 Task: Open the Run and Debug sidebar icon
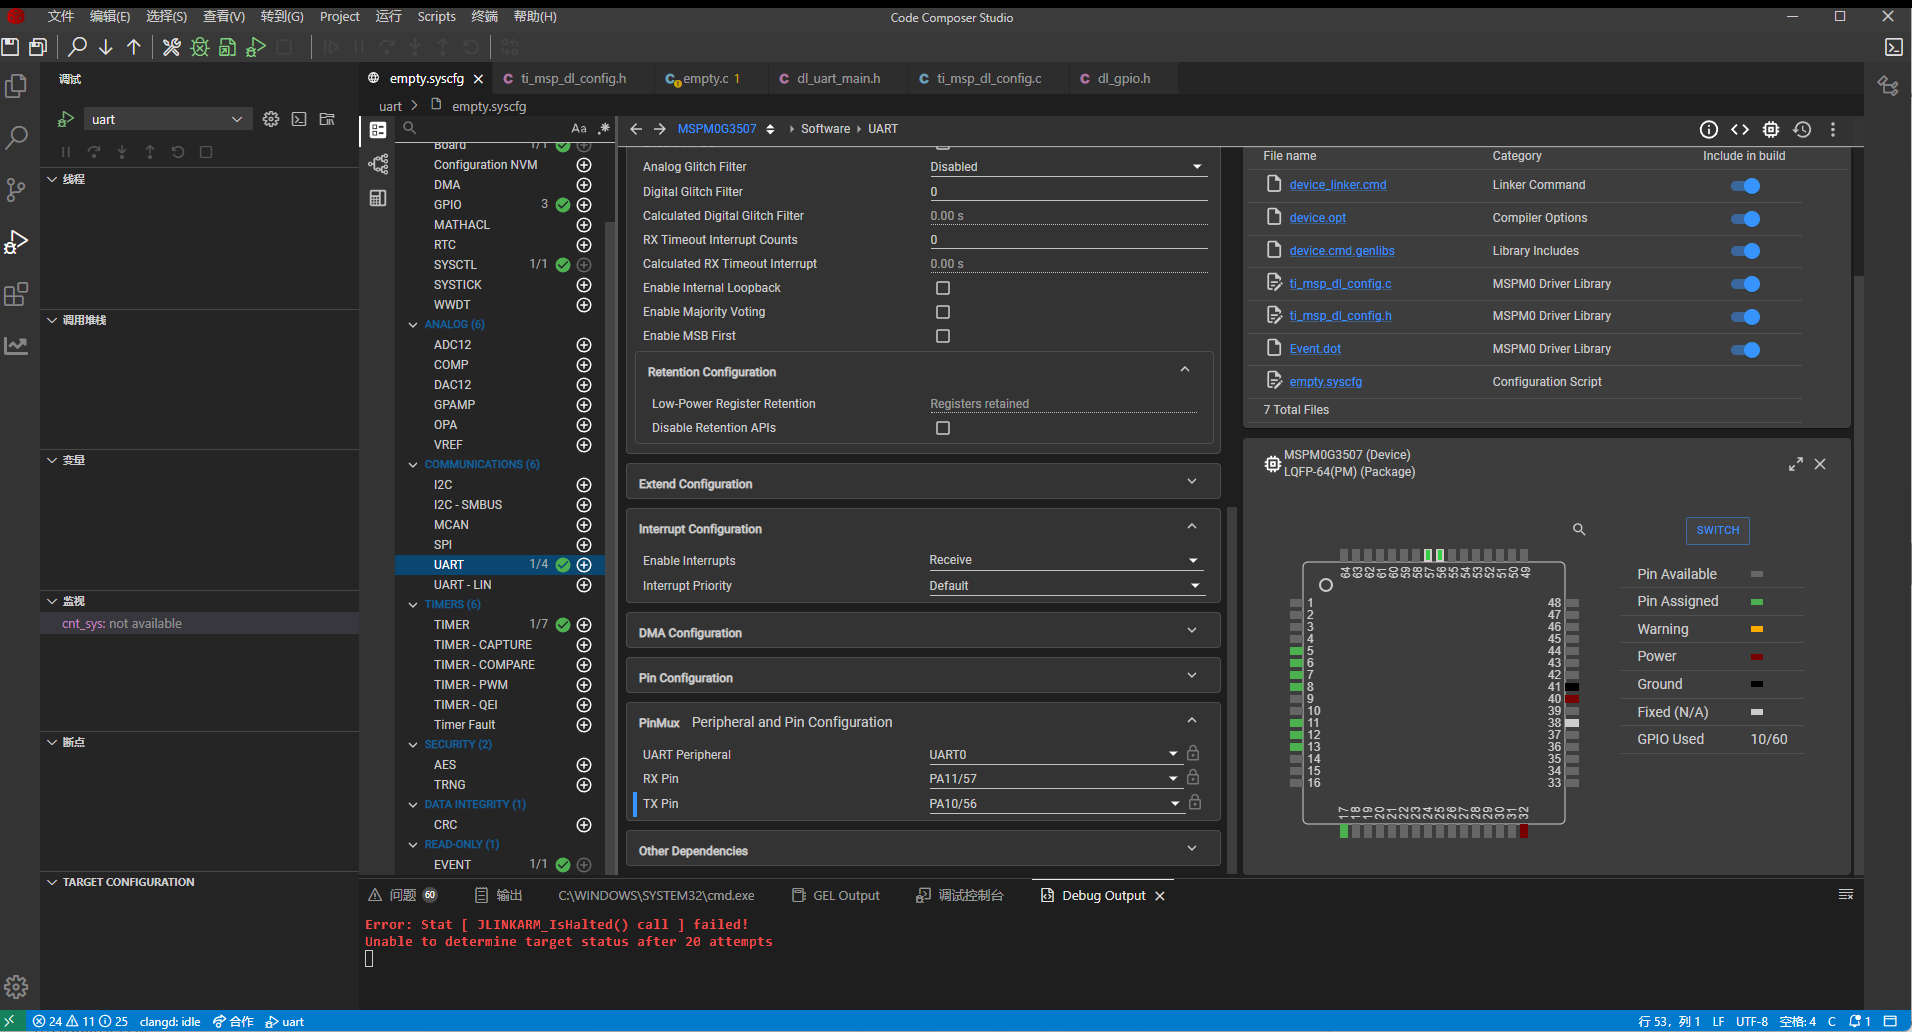(x=17, y=242)
